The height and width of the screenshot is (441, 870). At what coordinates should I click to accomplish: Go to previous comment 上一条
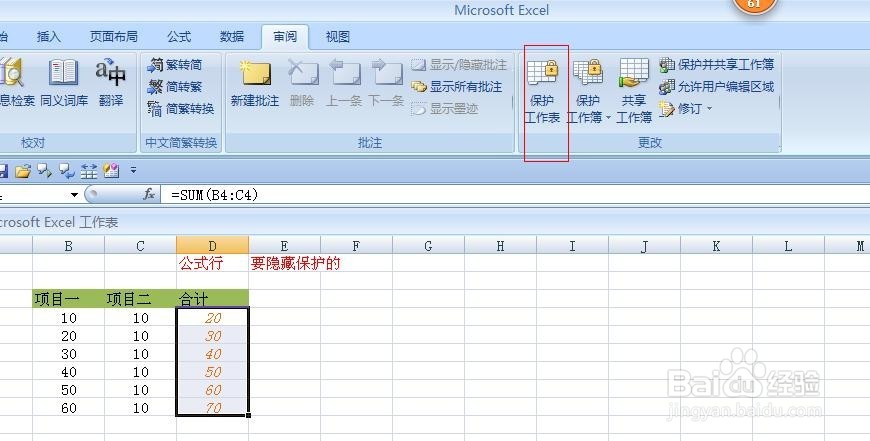pos(344,83)
